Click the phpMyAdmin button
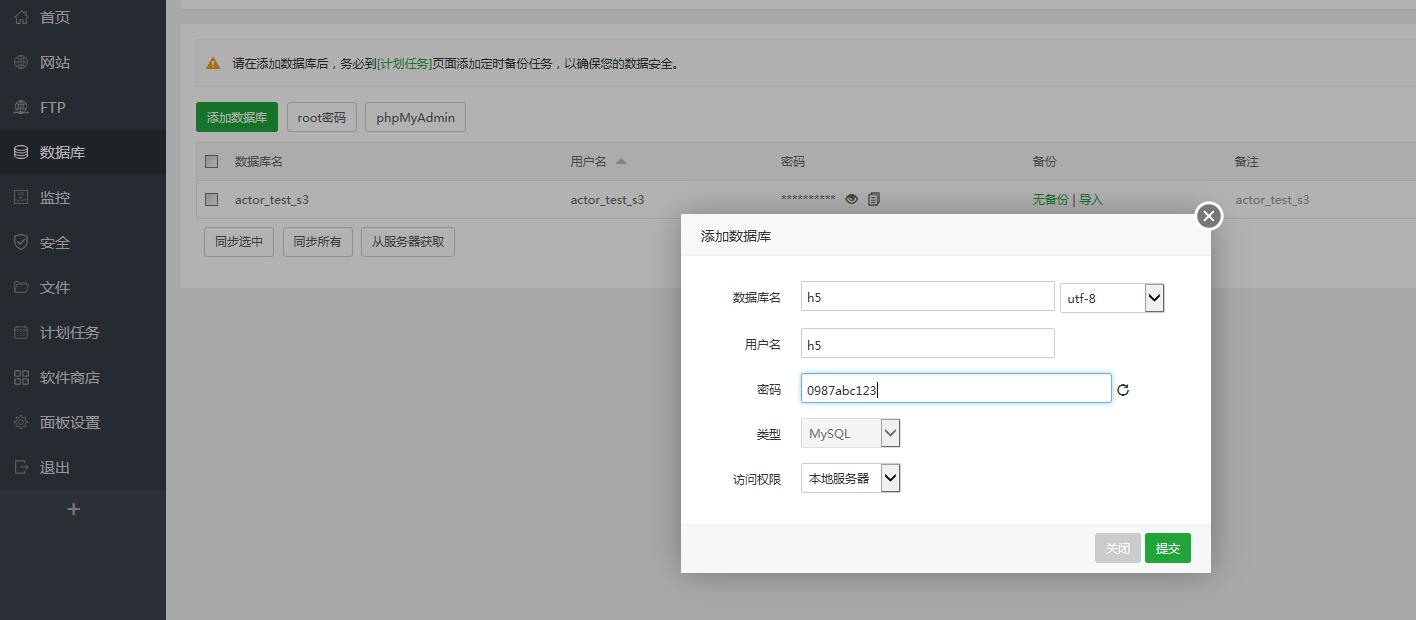1416x620 pixels. 415,117
